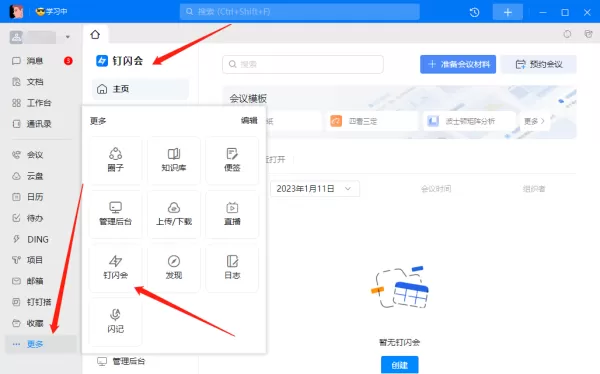Click the circular icon at top-right below title bar
The height and width of the screenshot is (374, 600).
coord(567,34)
